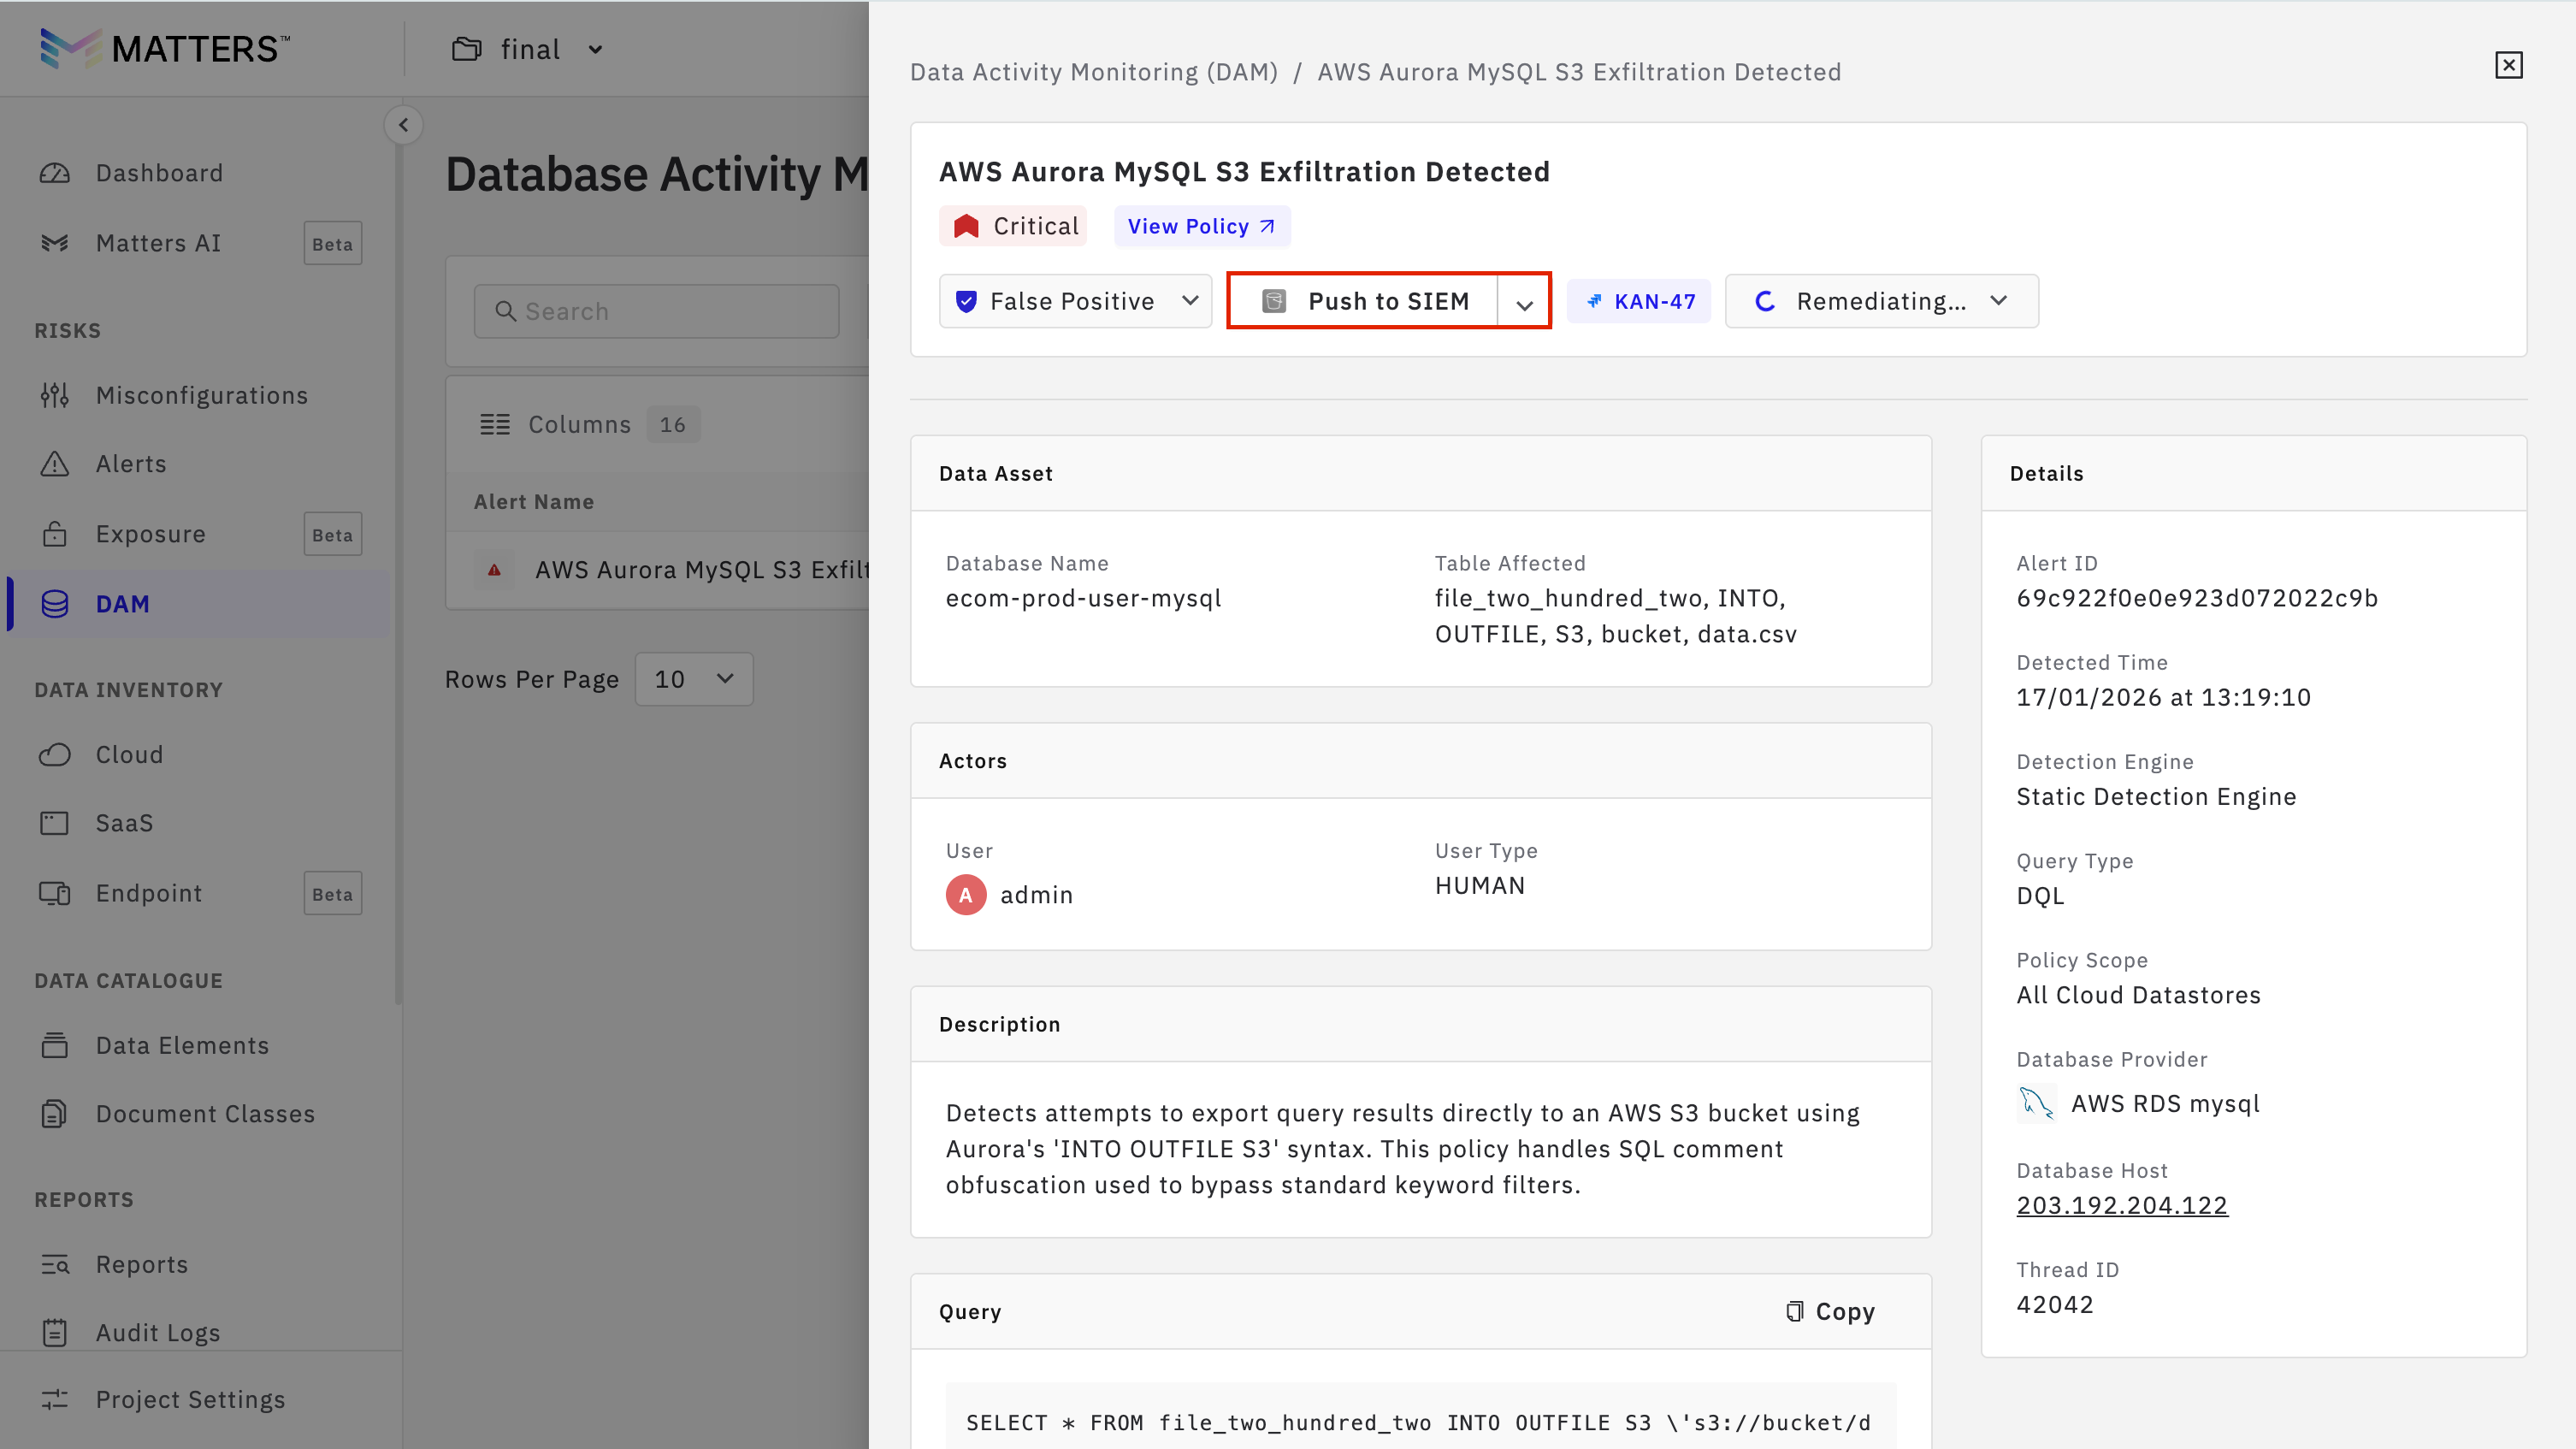Click the database host IP 203.192.204.122

pos(2121,1205)
